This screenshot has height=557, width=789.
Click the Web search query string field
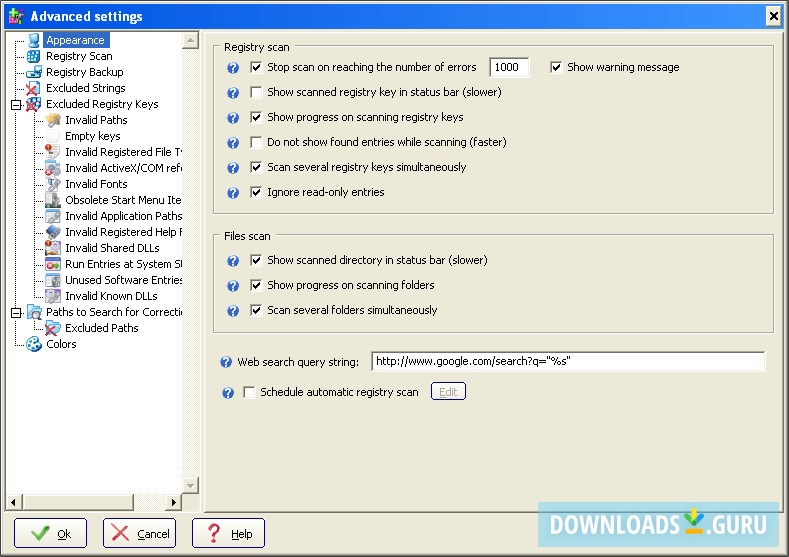pyautogui.click(x=568, y=361)
